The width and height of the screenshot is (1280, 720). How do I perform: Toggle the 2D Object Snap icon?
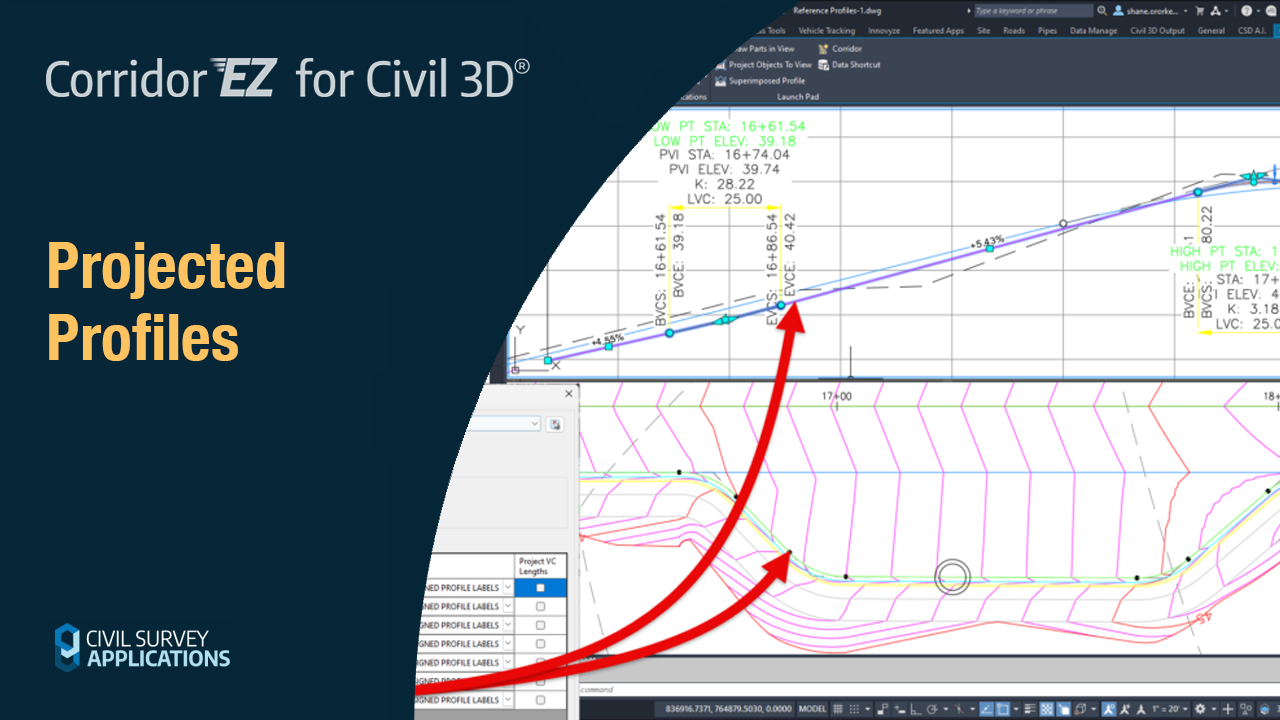click(x=1002, y=709)
